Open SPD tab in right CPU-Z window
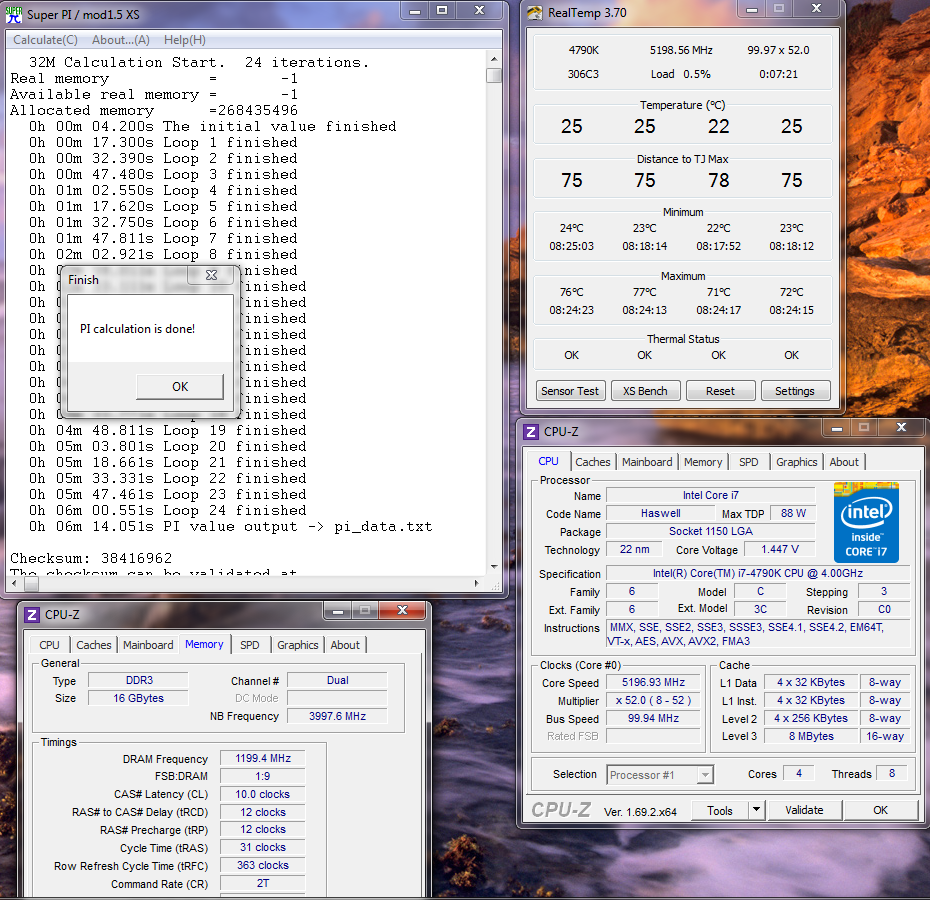 (x=749, y=462)
